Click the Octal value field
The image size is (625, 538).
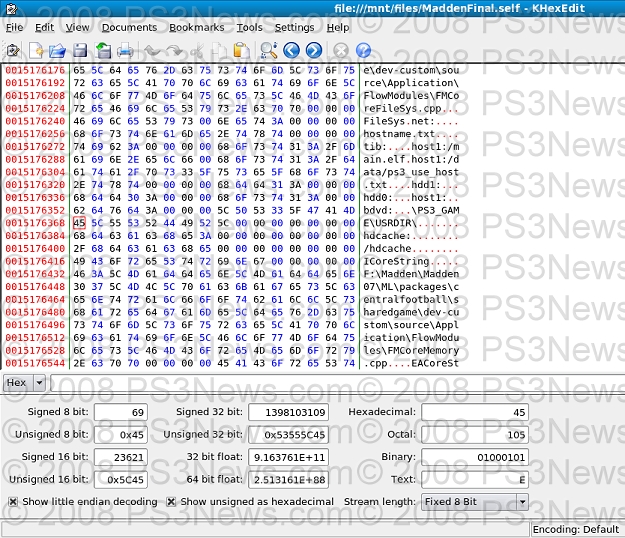tap(475, 434)
